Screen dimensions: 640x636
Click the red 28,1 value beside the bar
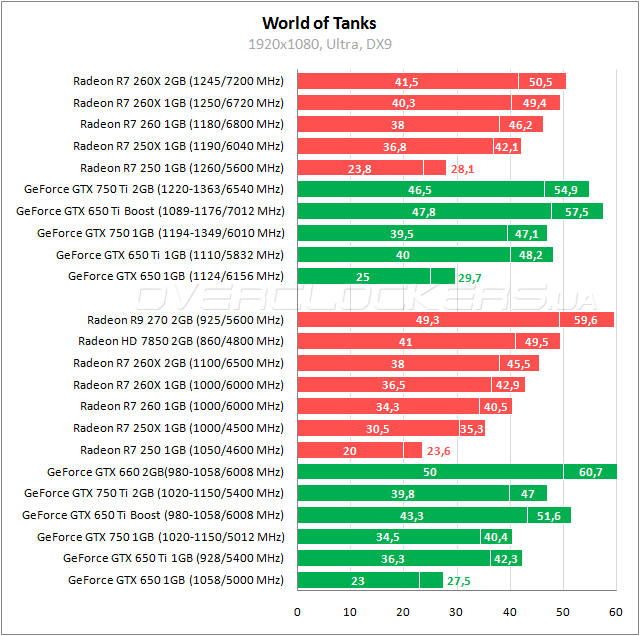(x=464, y=168)
